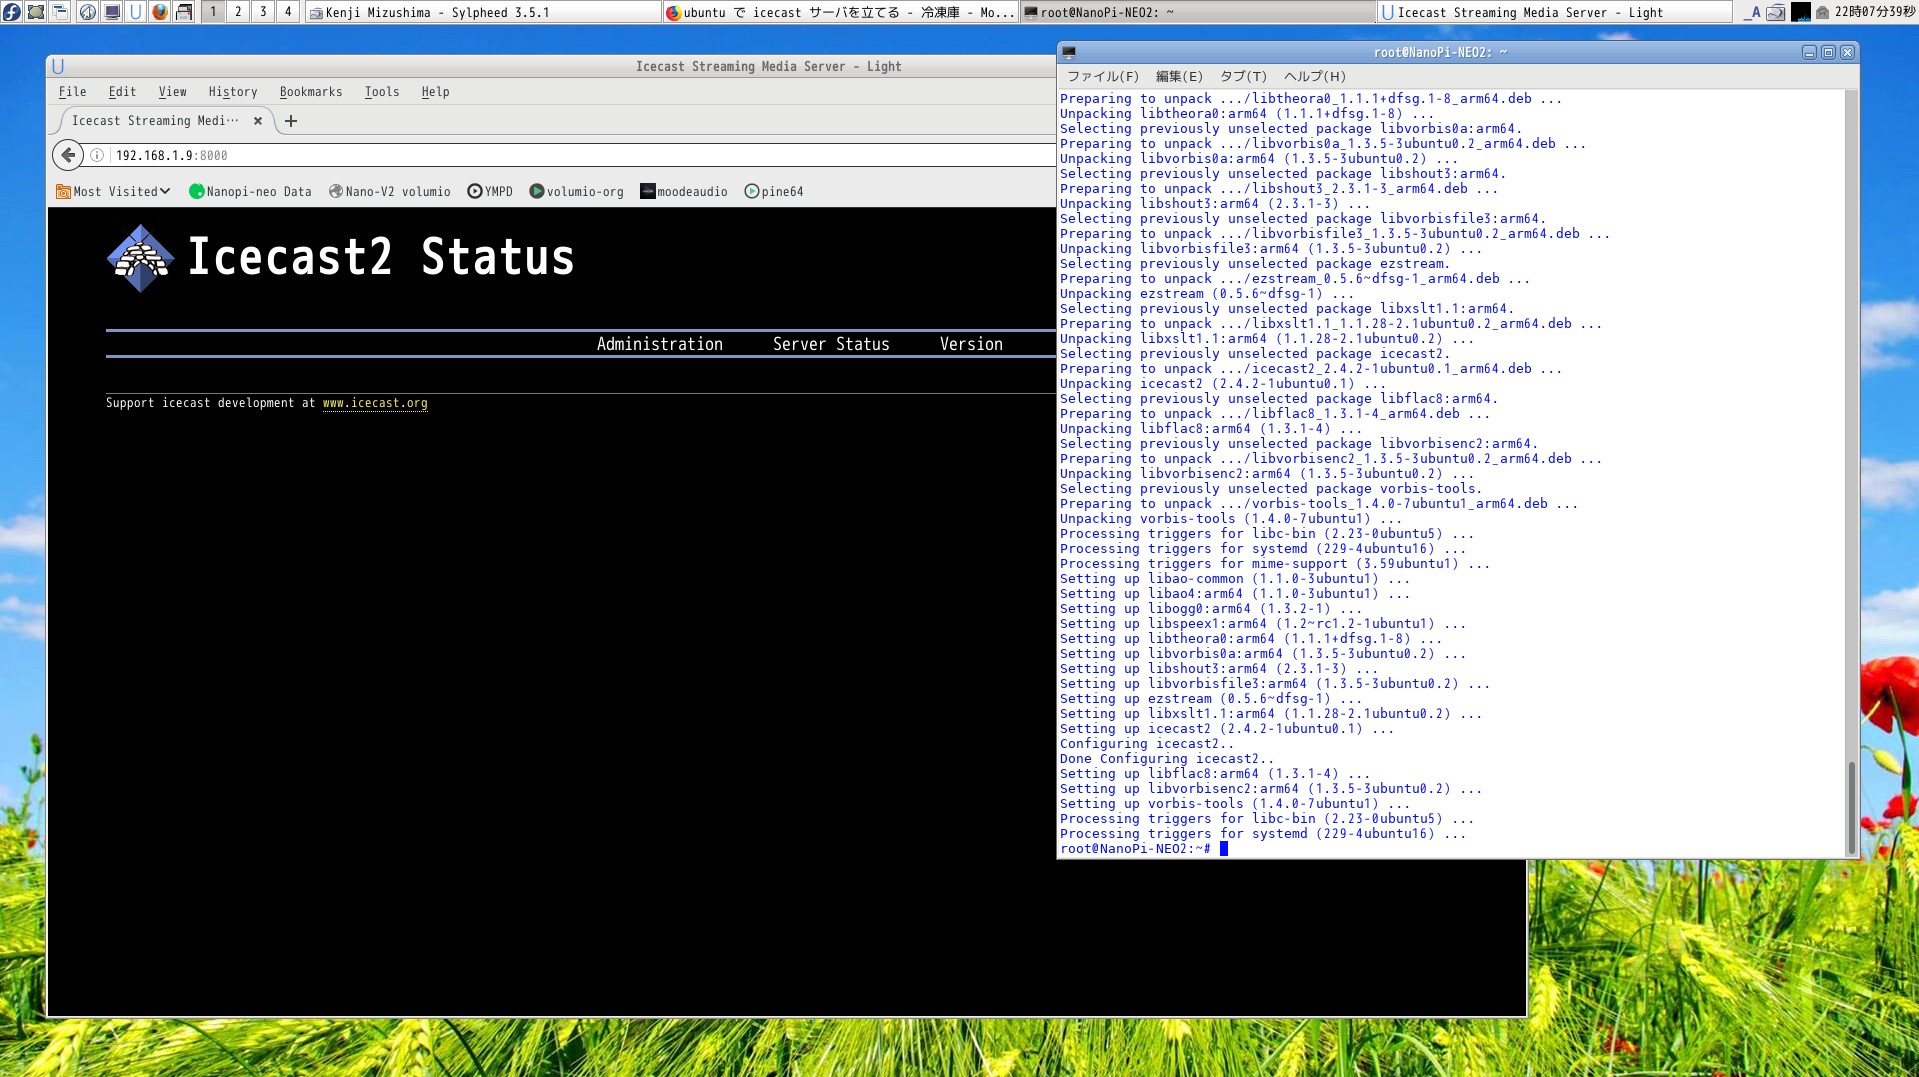Image resolution: width=1919 pixels, height=1077 pixels.
Task: Open a new tab with plus button
Action: [291, 121]
